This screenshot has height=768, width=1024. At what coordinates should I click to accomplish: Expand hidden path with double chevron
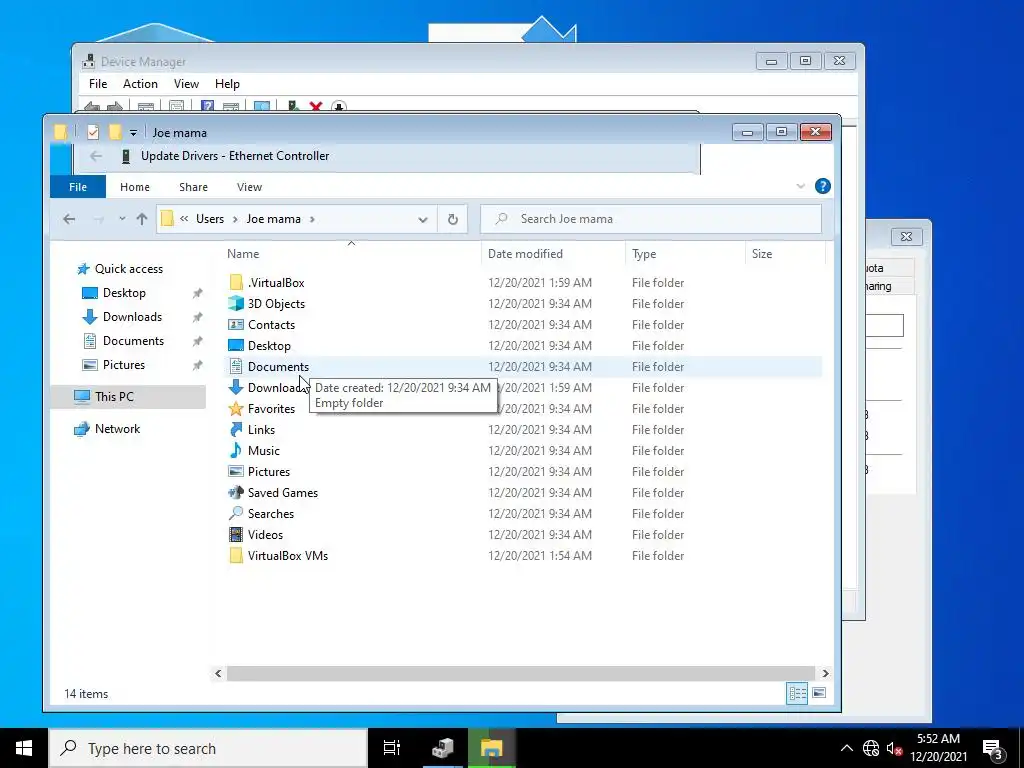click(185, 219)
